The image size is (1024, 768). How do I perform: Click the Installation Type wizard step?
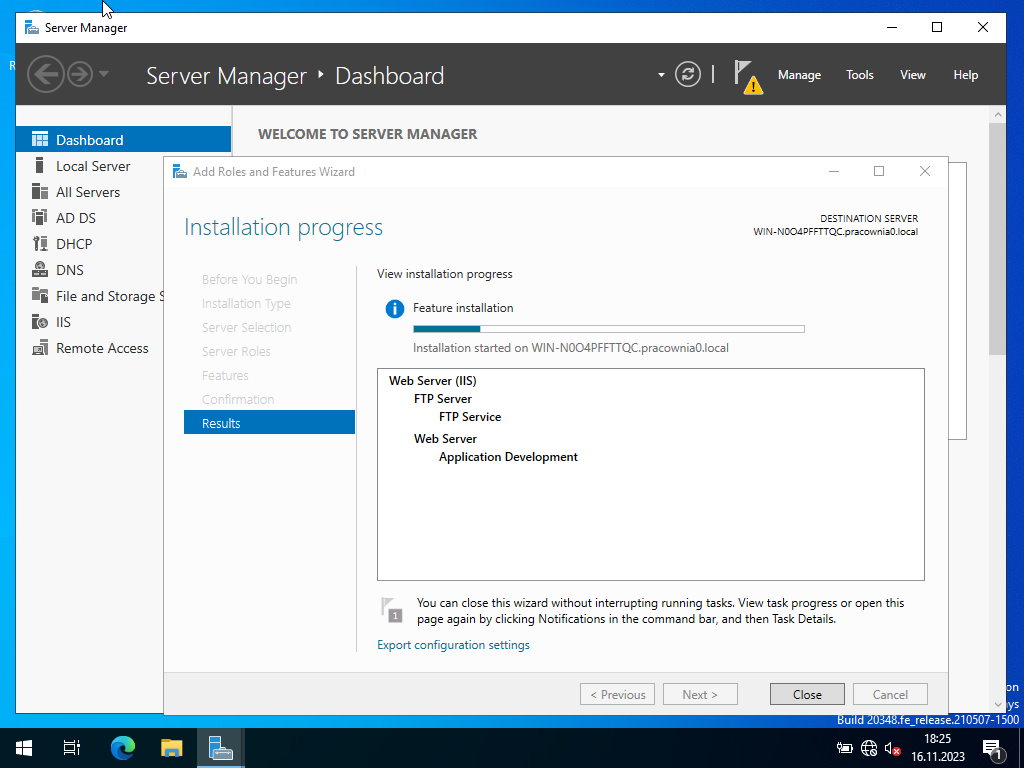point(246,304)
